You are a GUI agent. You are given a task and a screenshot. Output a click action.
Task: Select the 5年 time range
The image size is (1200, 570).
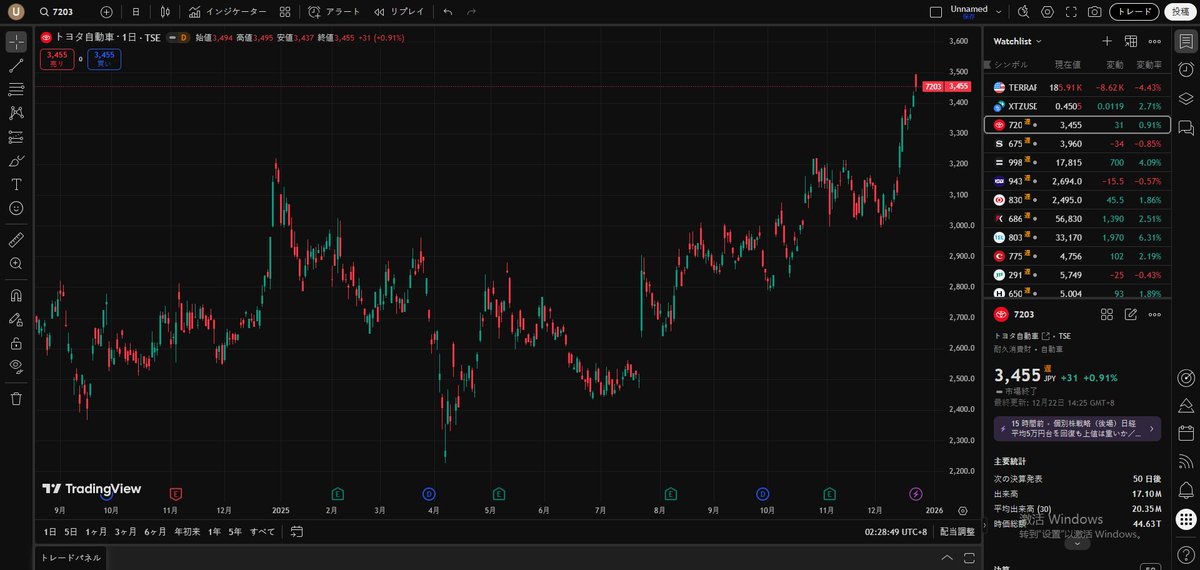click(235, 532)
